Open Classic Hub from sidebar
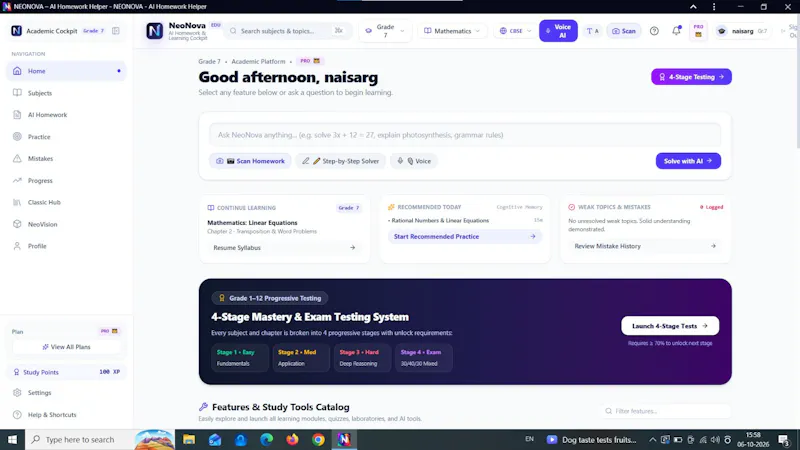Viewport: 800px width, 450px height. tap(66, 203)
